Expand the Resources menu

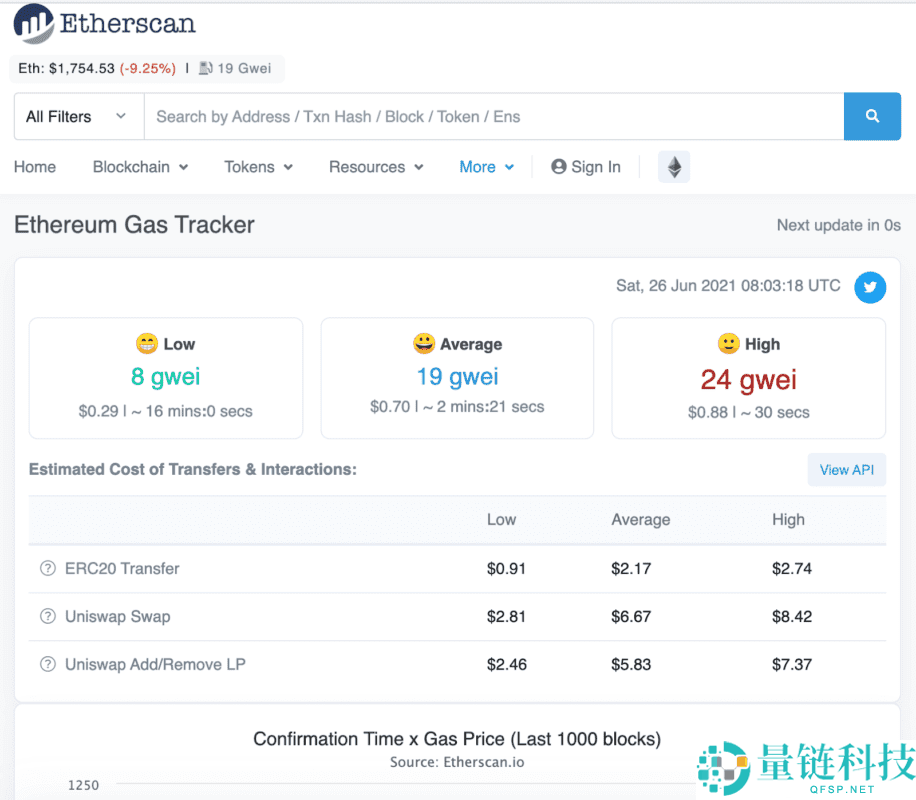pos(376,167)
